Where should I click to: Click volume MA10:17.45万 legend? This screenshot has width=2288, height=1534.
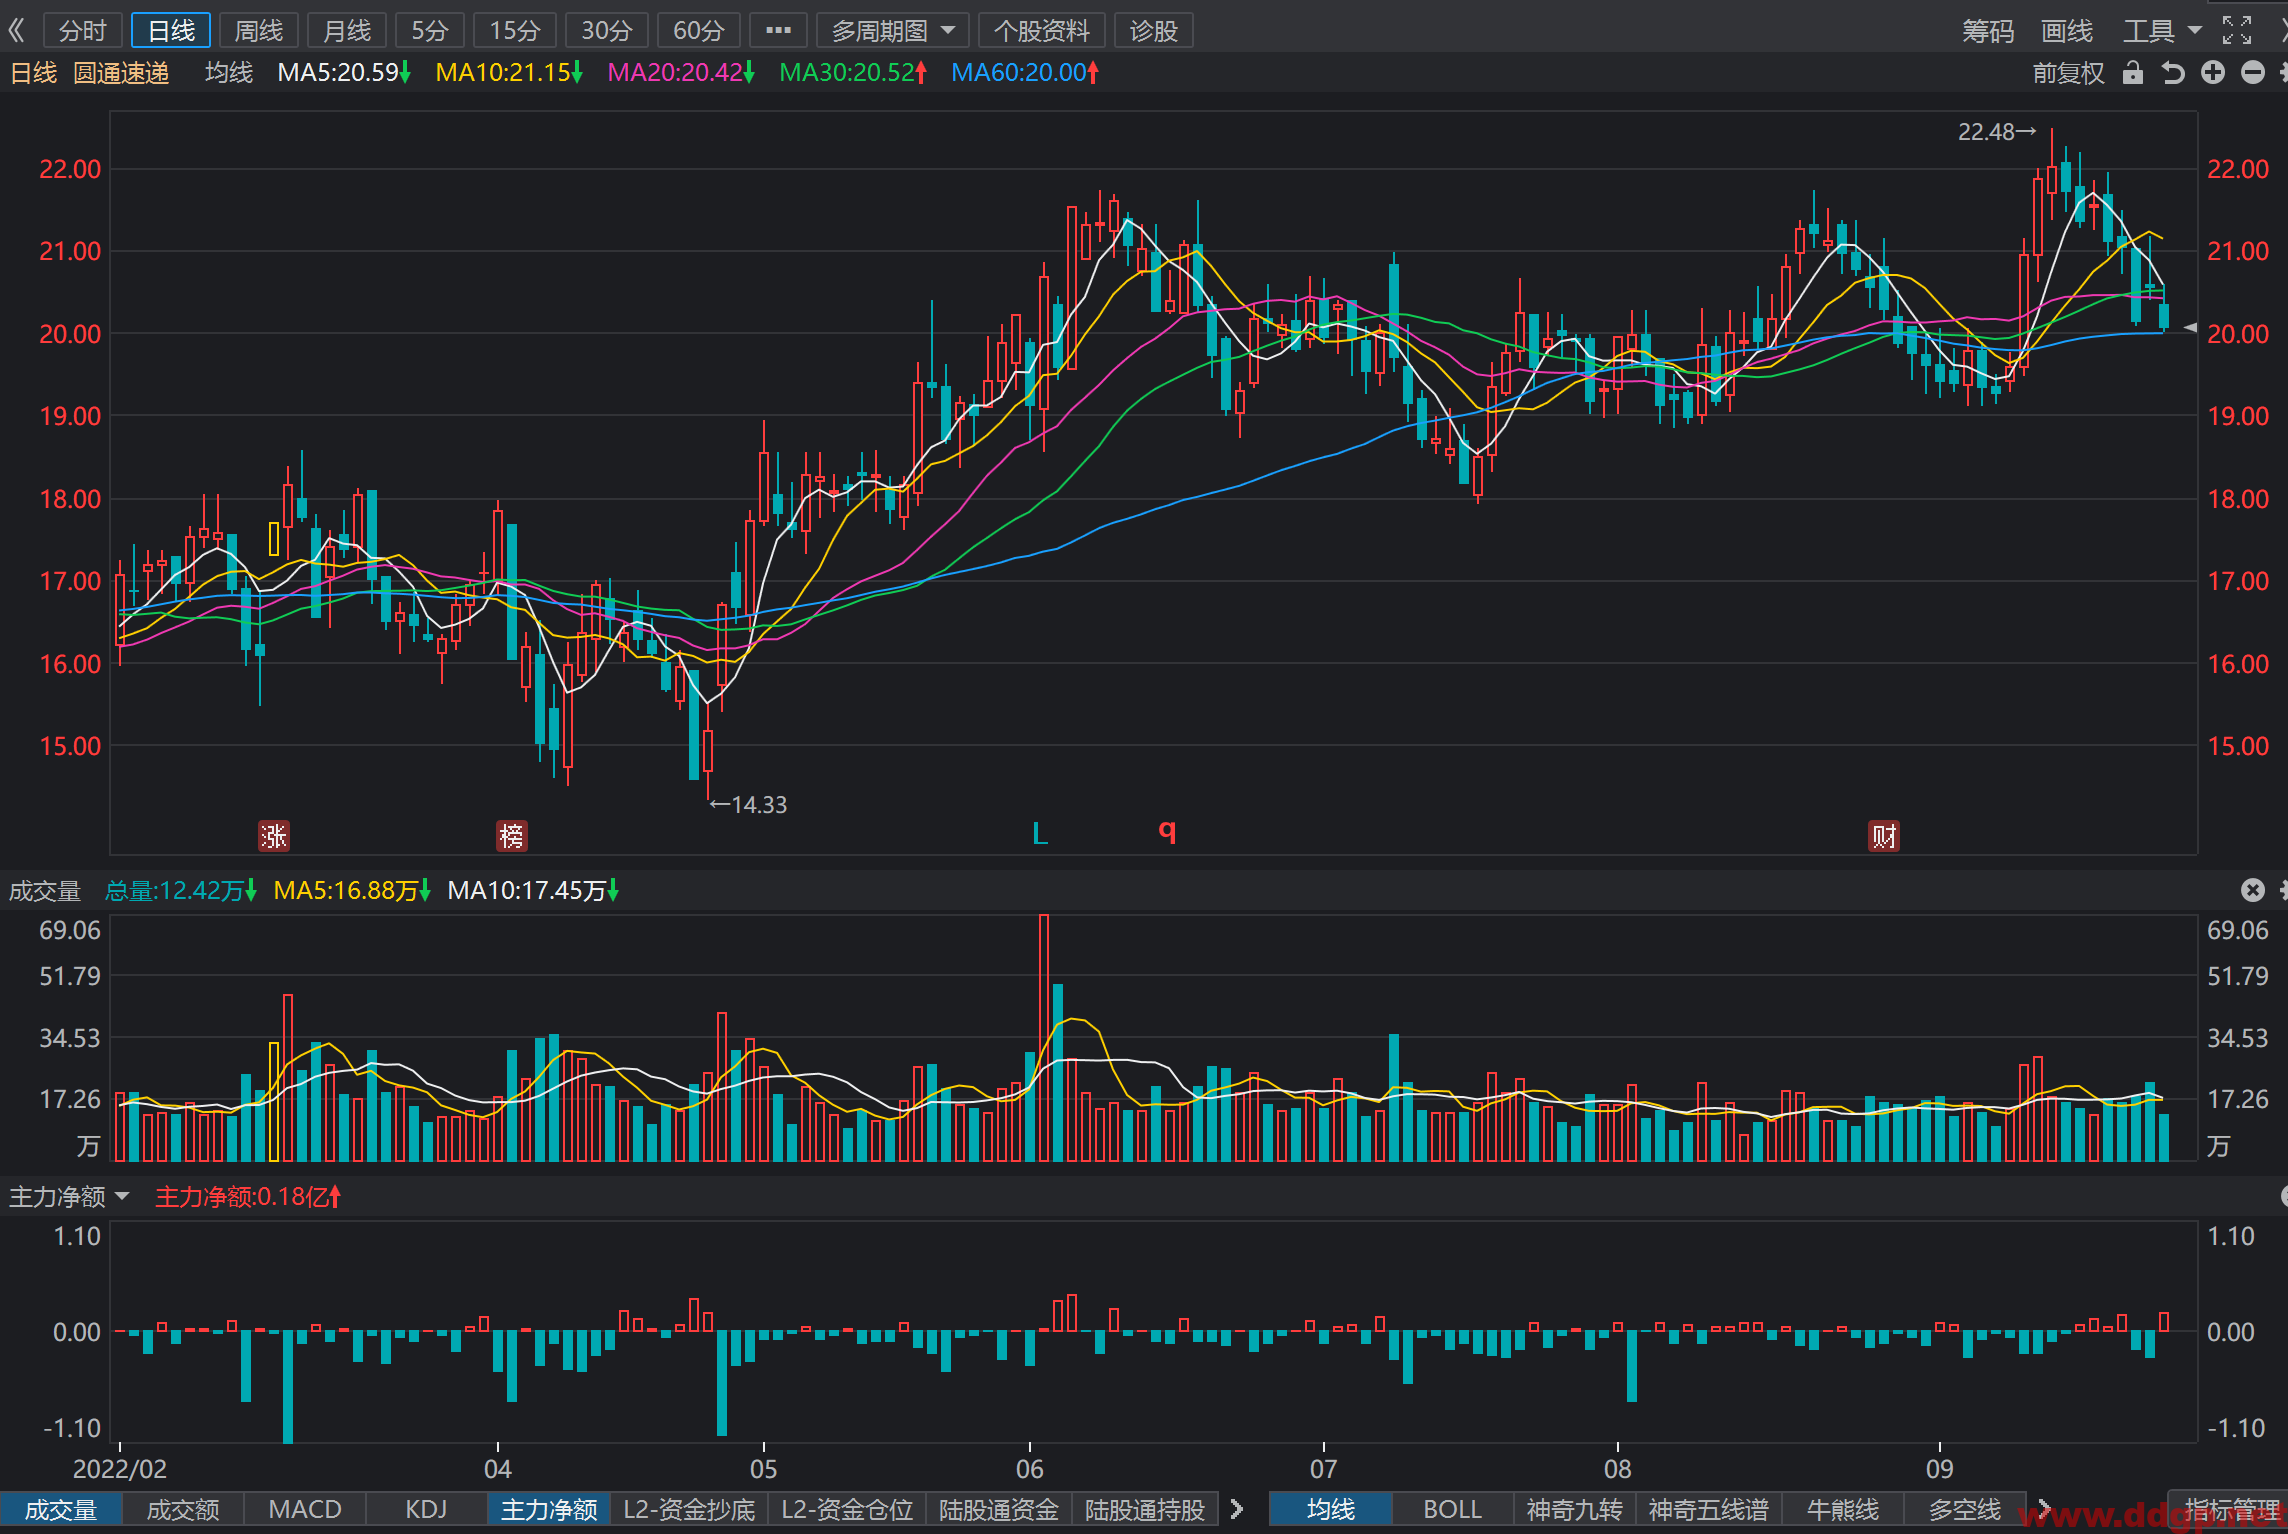pos(533,890)
